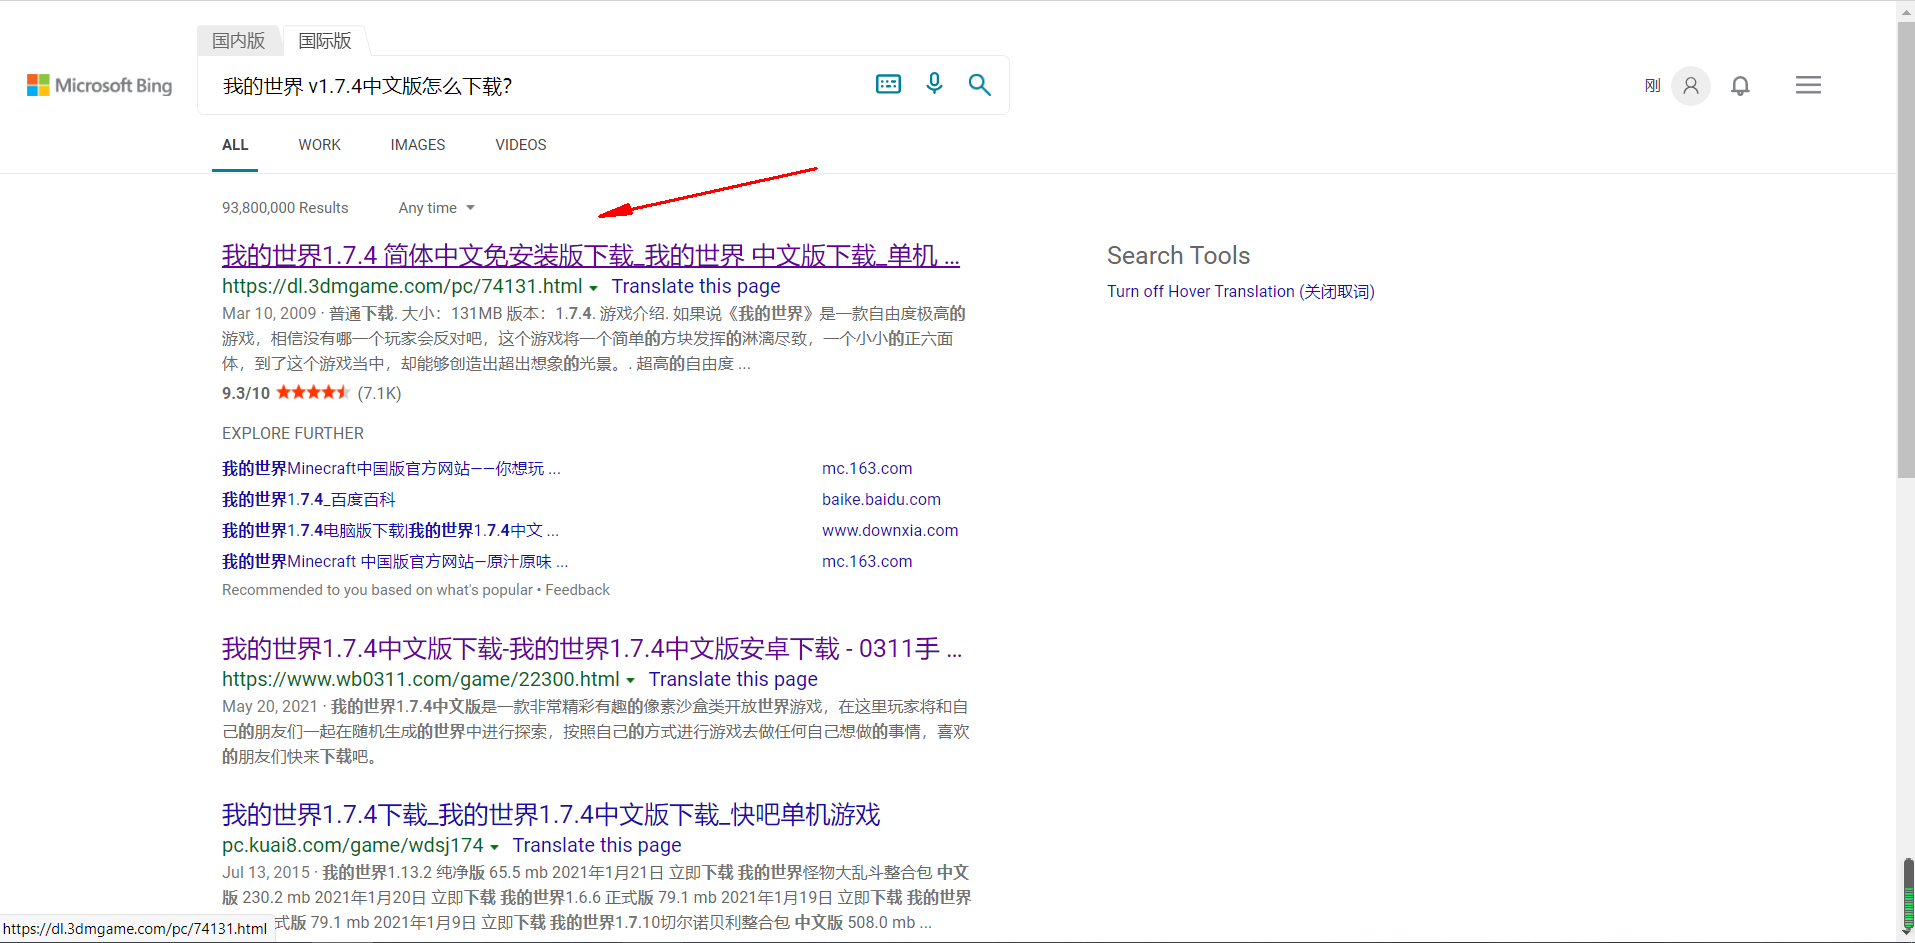Image resolution: width=1915 pixels, height=943 pixels.
Task: Click the Feedback link under Explore Further
Action: click(x=577, y=590)
